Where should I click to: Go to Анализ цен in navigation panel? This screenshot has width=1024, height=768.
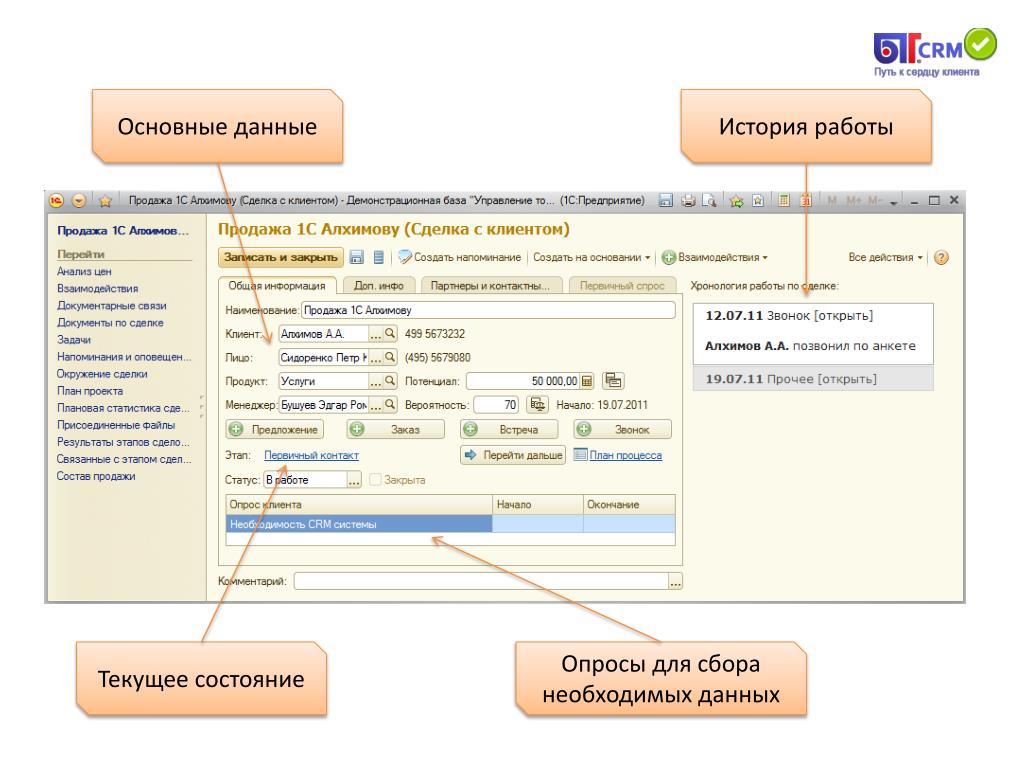click(x=84, y=271)
